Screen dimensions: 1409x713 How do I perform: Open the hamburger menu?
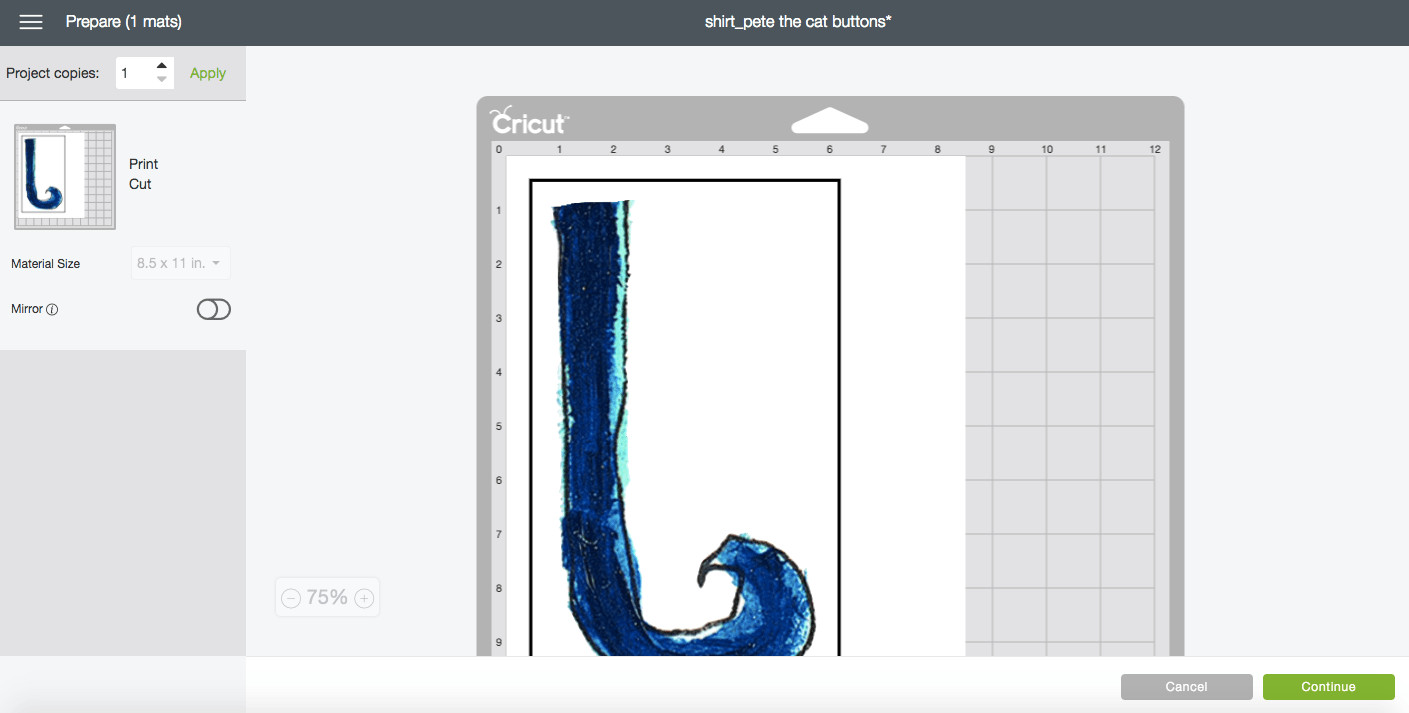click(x=31, y=22)
